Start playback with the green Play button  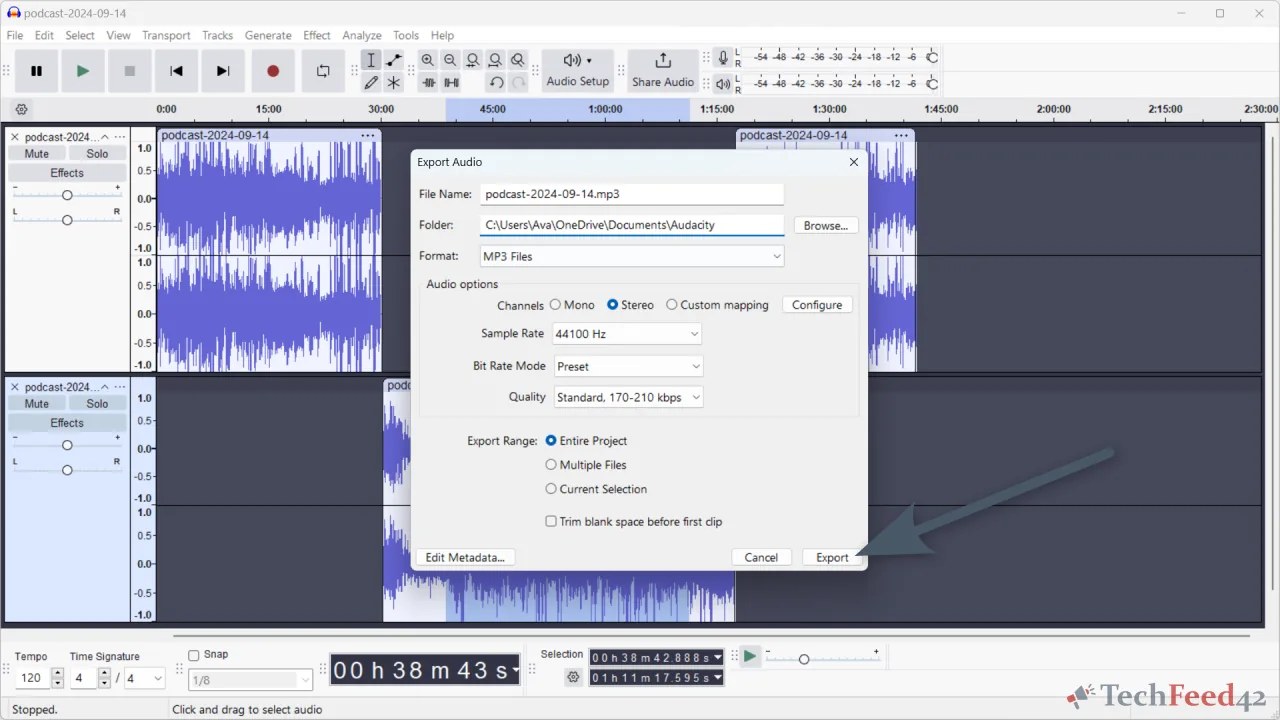[x=83, y=71]
